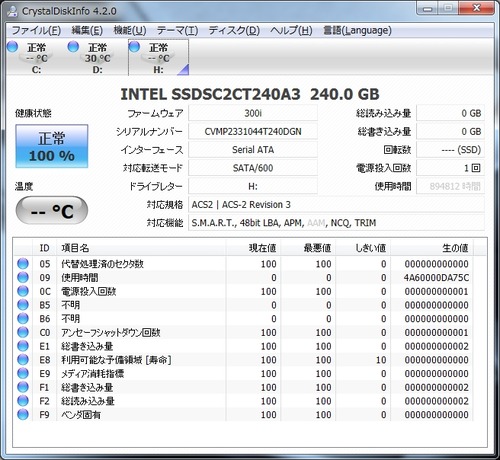Screen dimensions: 500x460
Task: Select the C: drive tab
Action: point(36,57)
